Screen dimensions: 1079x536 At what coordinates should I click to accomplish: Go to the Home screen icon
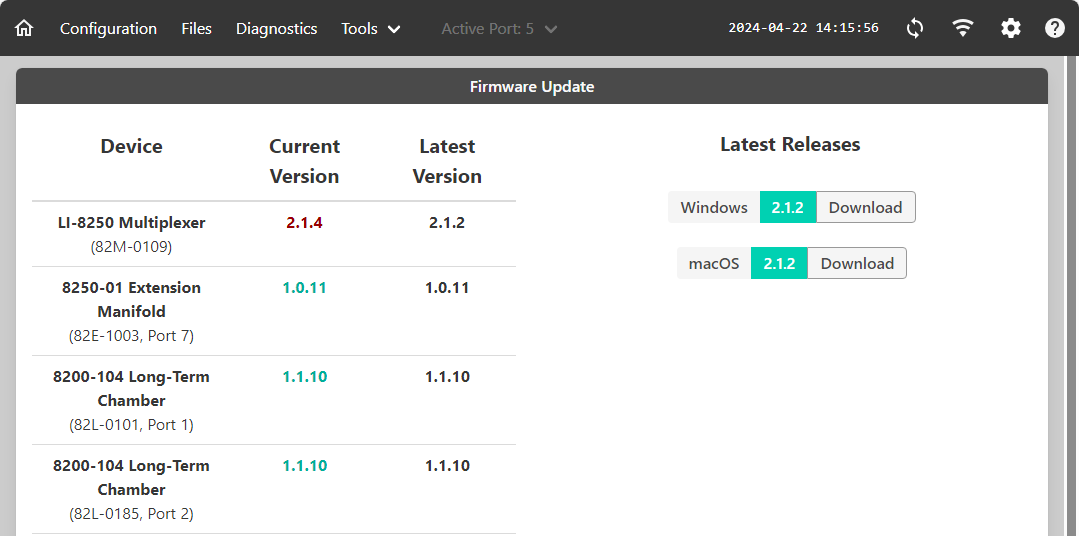pos(24,28)
